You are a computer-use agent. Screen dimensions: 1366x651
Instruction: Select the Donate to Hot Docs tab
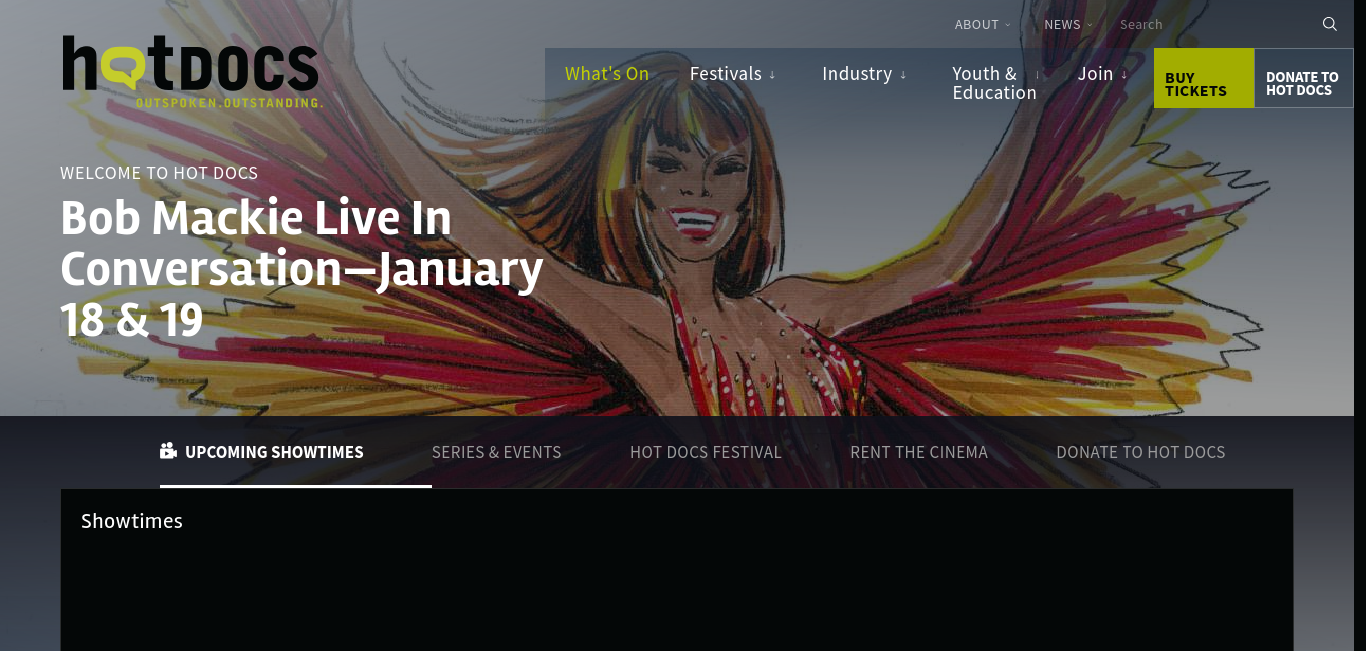click(1141, 452)
